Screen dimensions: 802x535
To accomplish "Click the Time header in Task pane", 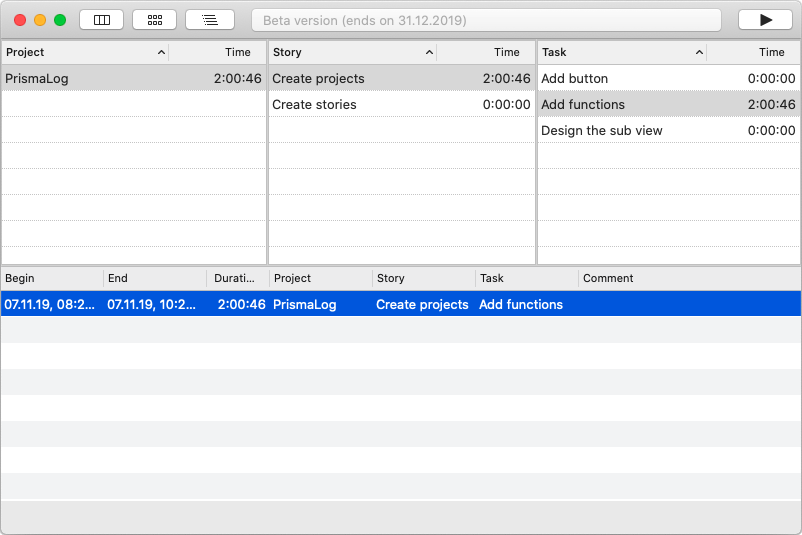I will tap(771, 52).
